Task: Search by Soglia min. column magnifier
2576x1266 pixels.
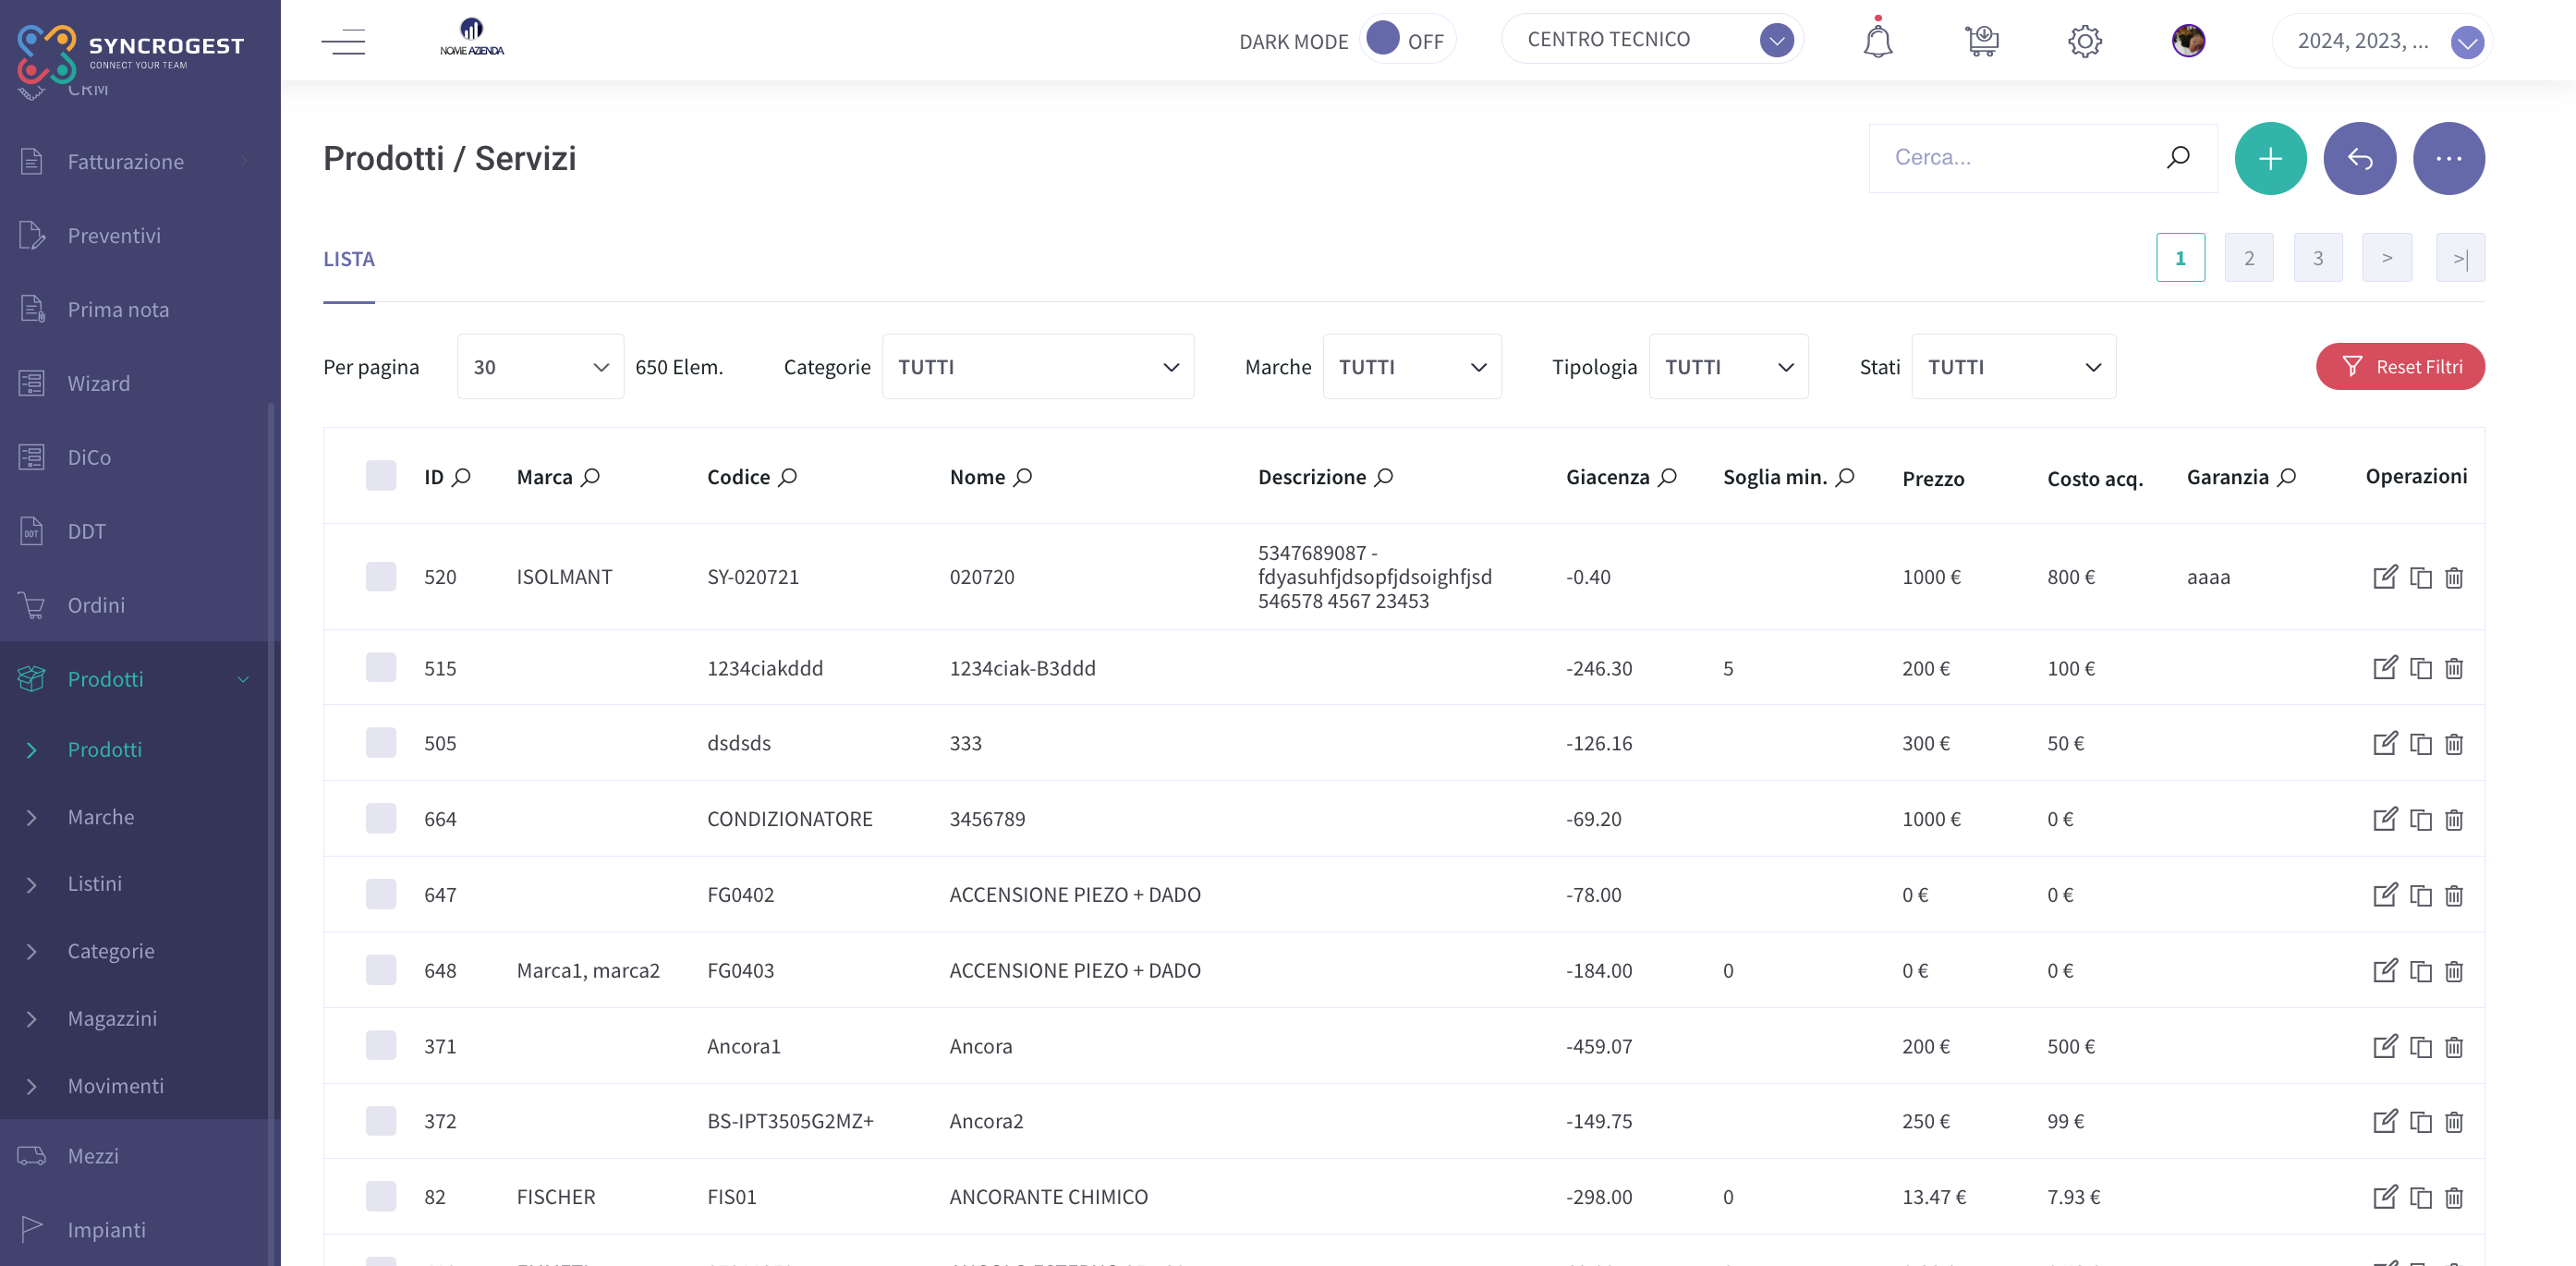Action: 1846,477
